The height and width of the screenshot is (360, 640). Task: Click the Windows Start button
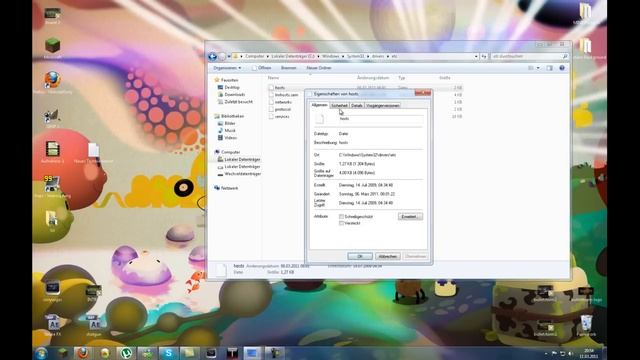[41, 353]
